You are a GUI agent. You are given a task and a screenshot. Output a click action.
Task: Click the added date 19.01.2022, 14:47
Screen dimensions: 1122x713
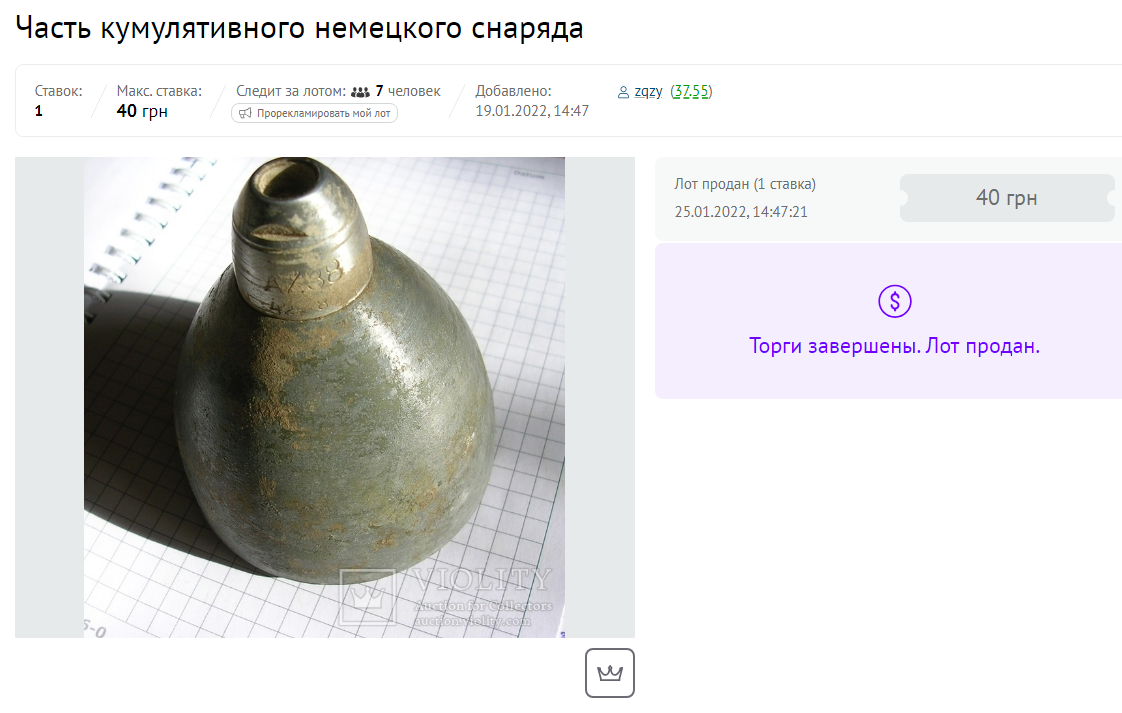click(x=532, y=111)
